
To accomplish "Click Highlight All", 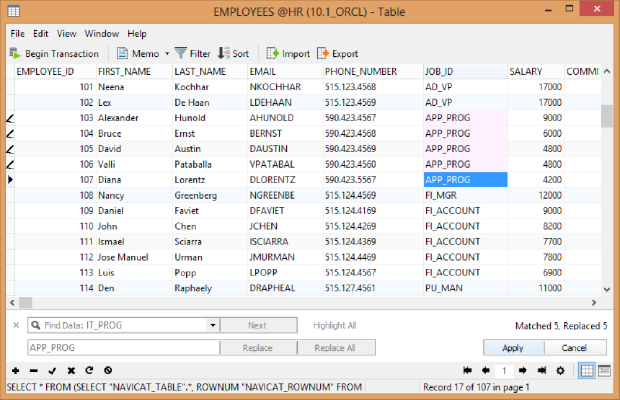I will click(x=335, y=325).
